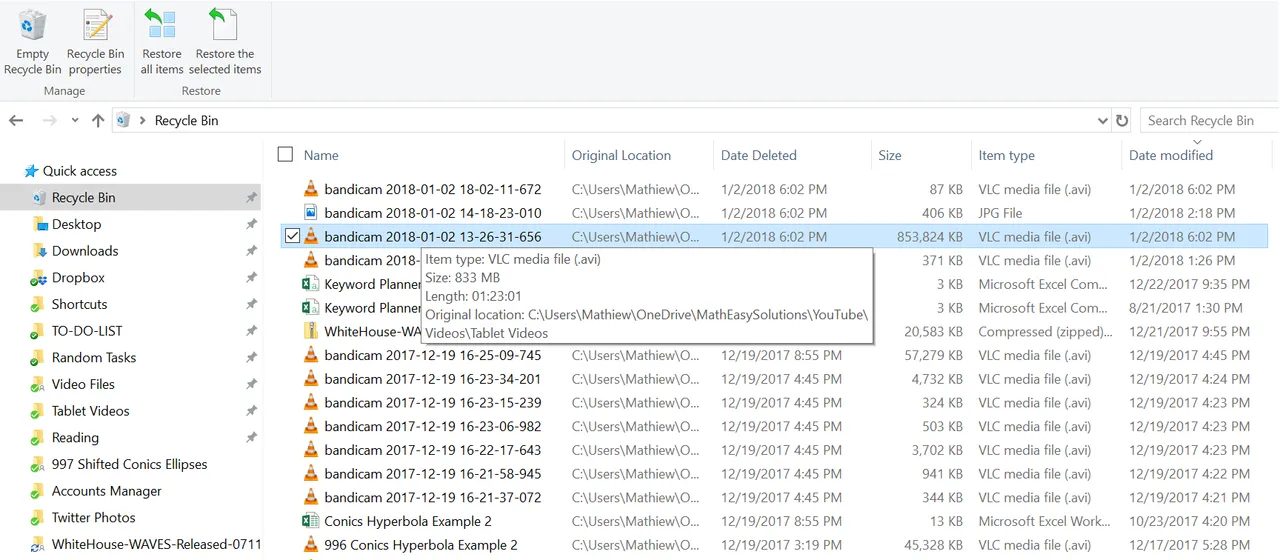This screenshot has width=1280, height=560.
Task: Click Excel icon of Conics Hyperbola Example 2
Action: click(x=310, y=521)
